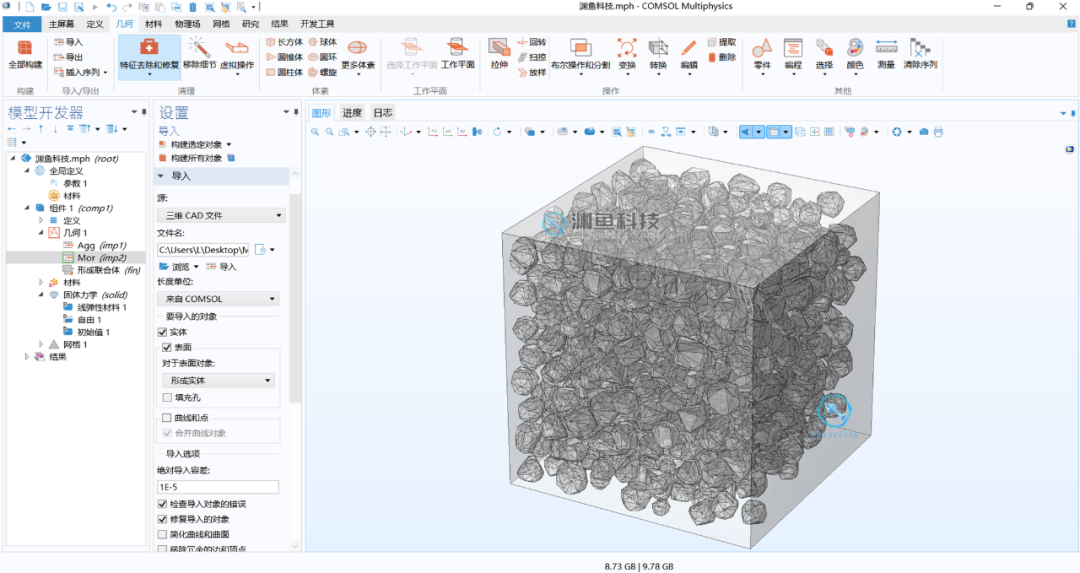Select the Remove Details (移除细节) wand icon

(199, 48)
